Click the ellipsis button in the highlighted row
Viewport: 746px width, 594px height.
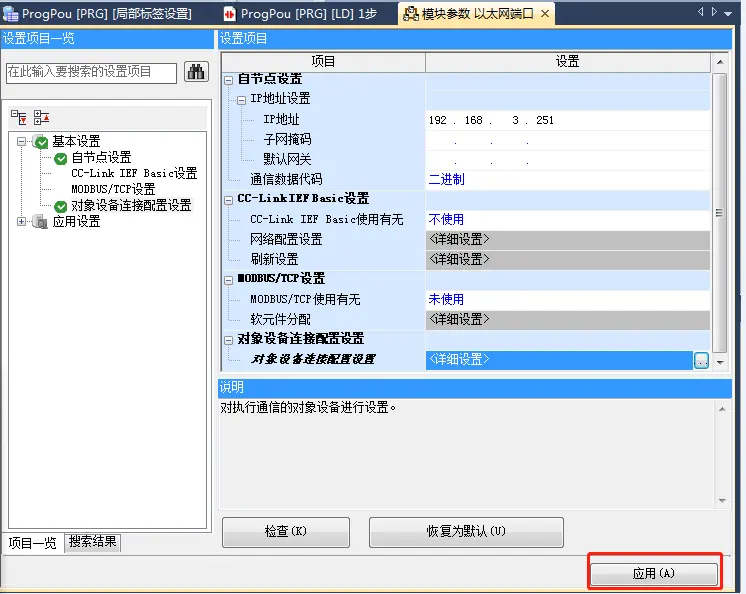[702, 360]
